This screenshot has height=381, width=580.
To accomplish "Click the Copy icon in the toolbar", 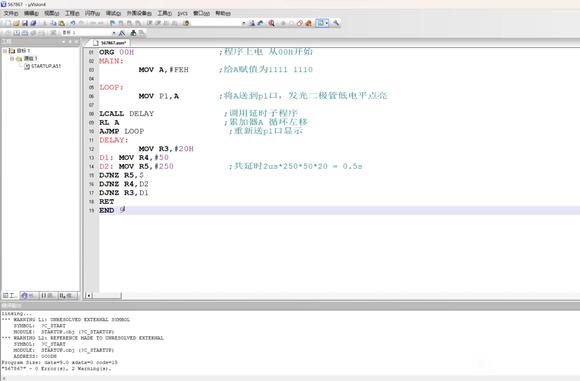I will [x=53, y=23].
